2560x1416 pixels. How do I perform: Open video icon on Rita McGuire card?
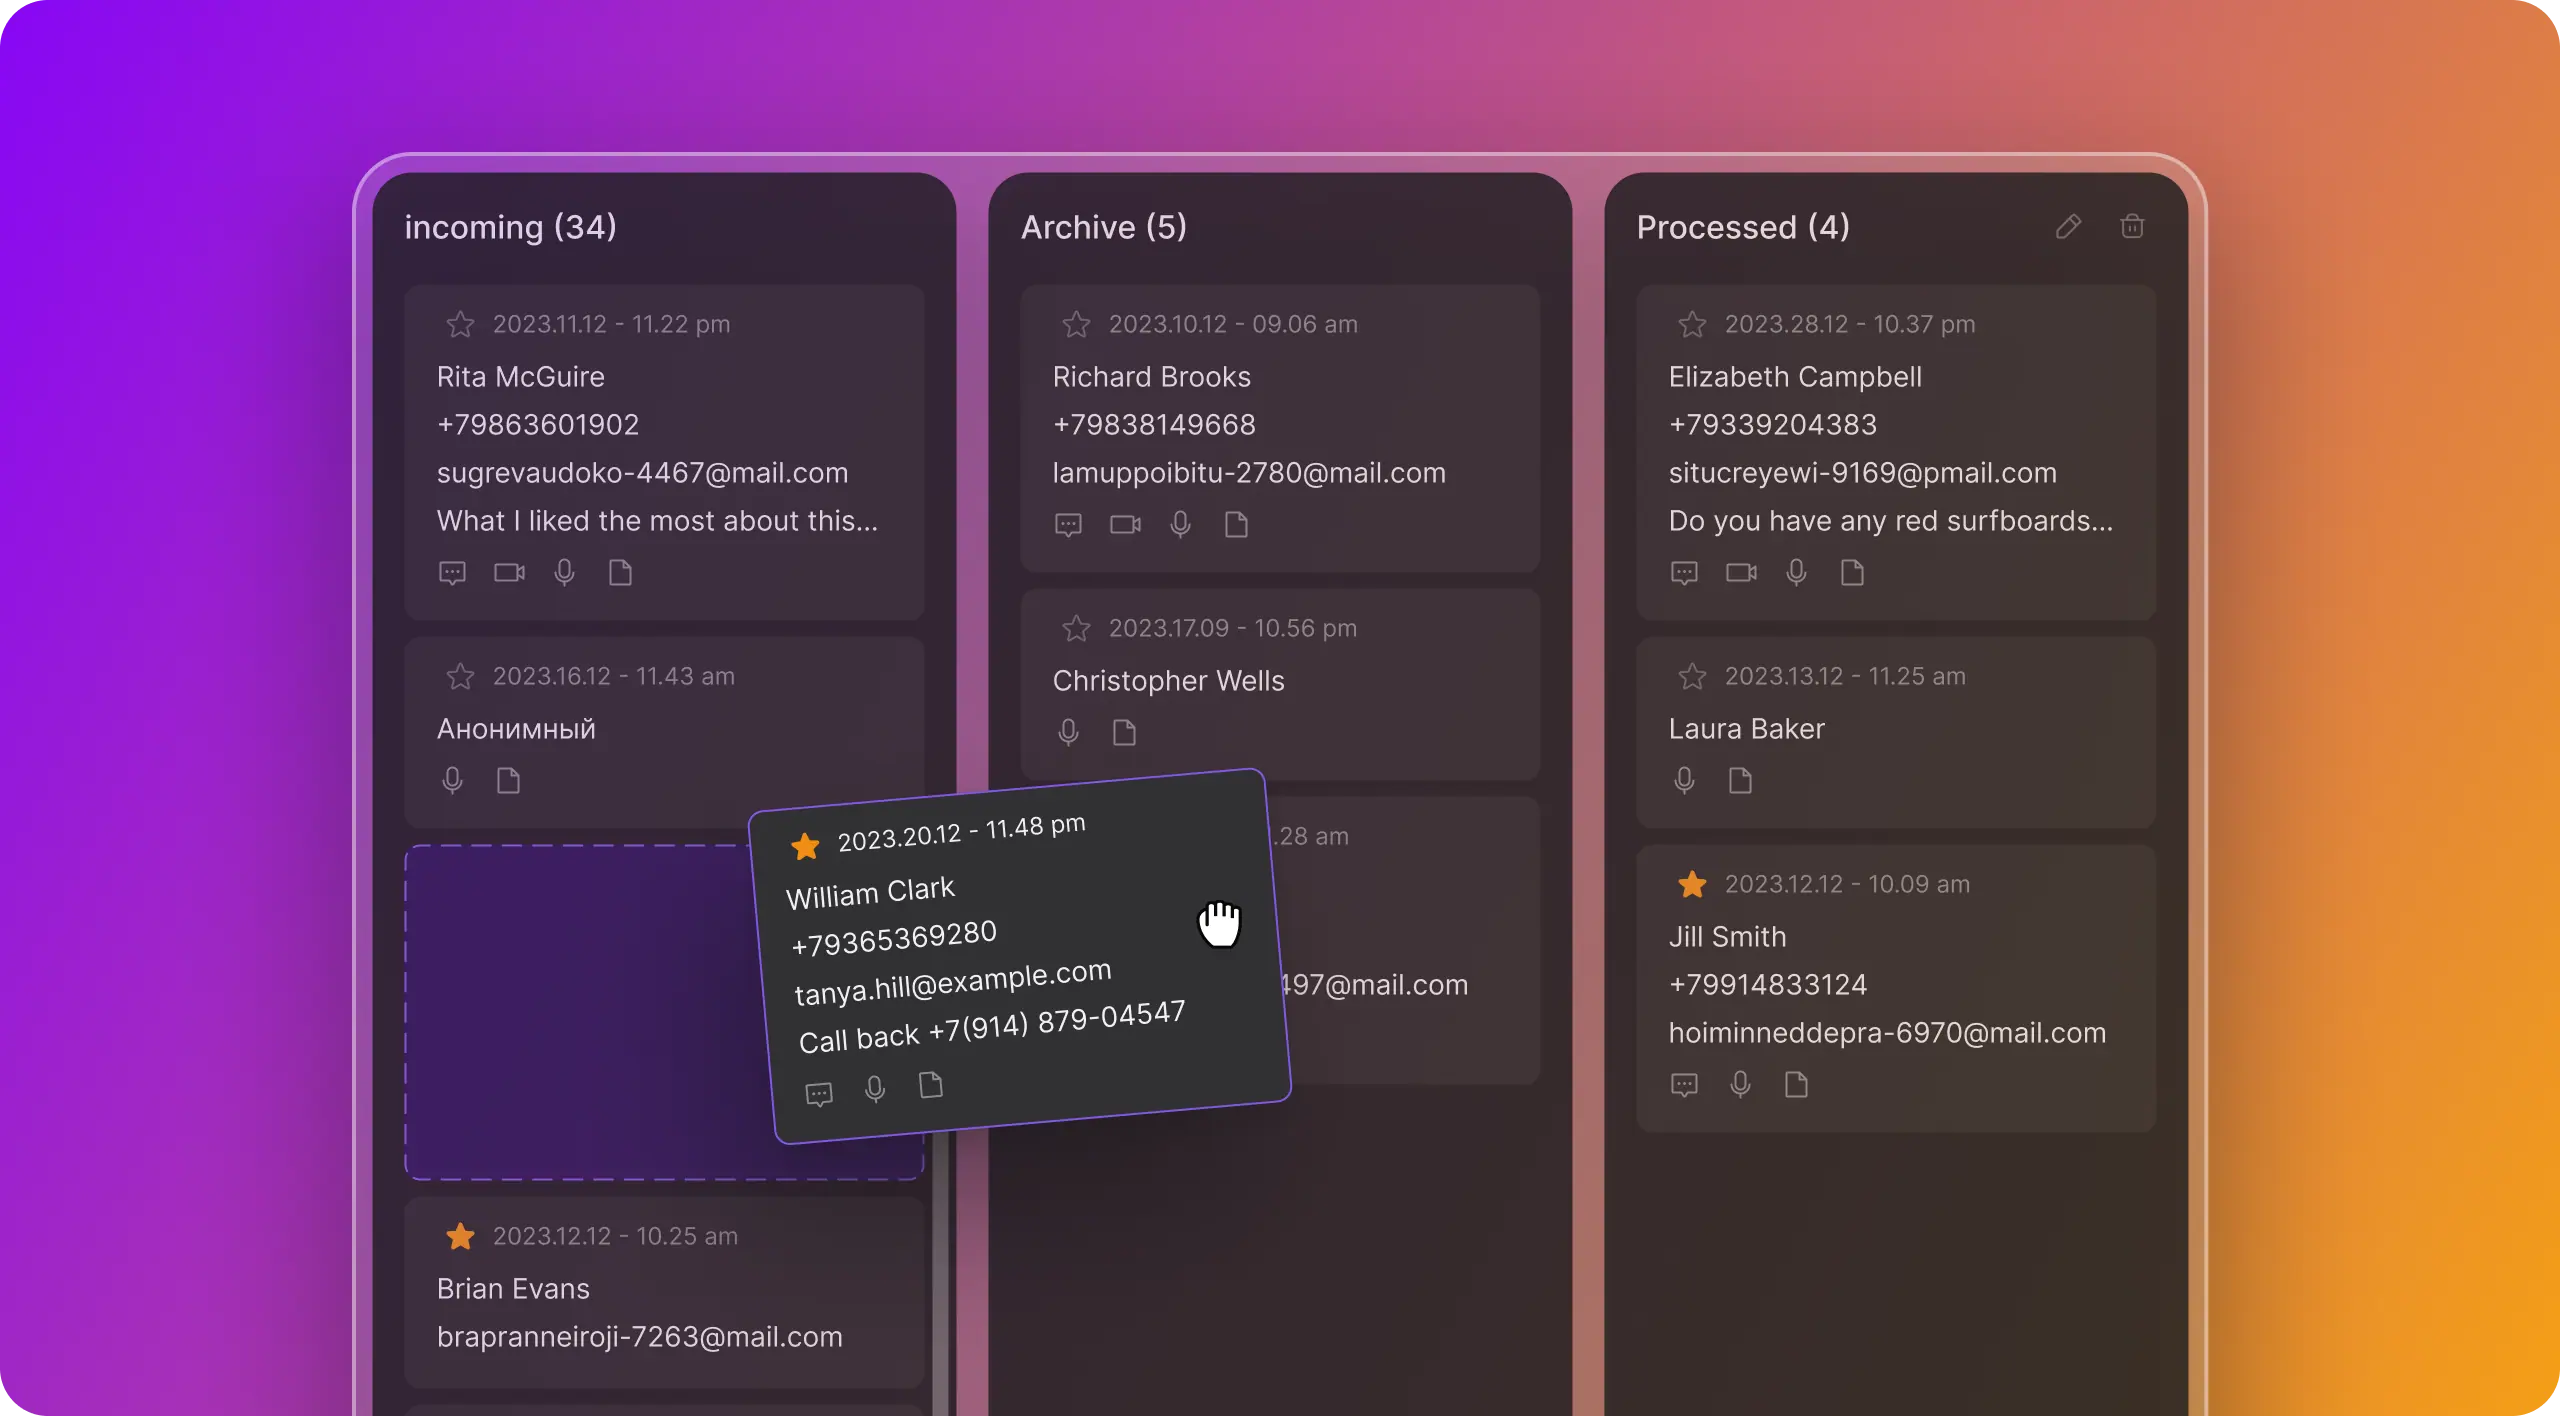pos(509,572)
